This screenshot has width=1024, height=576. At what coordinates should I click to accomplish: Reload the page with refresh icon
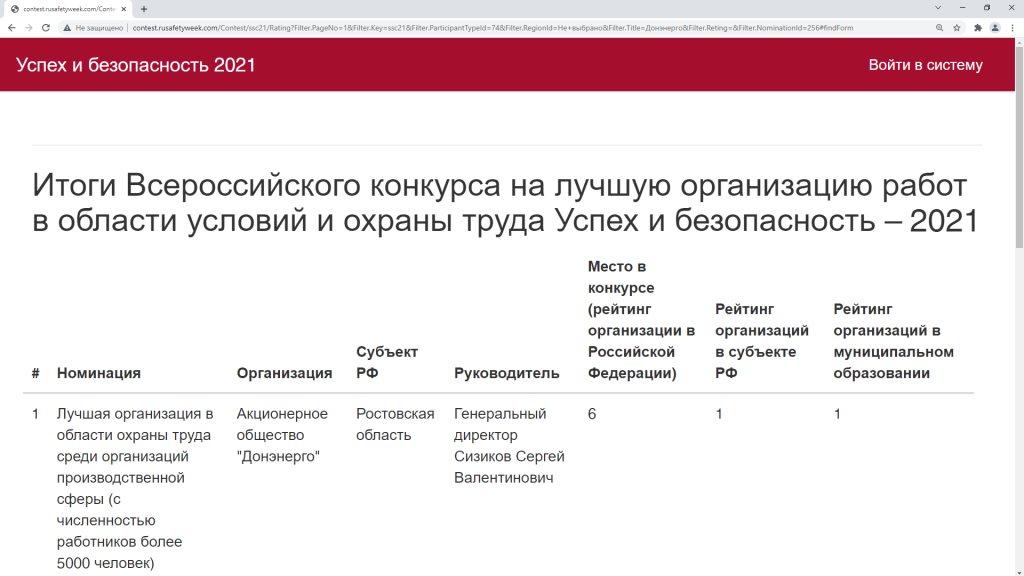(46, 27)
